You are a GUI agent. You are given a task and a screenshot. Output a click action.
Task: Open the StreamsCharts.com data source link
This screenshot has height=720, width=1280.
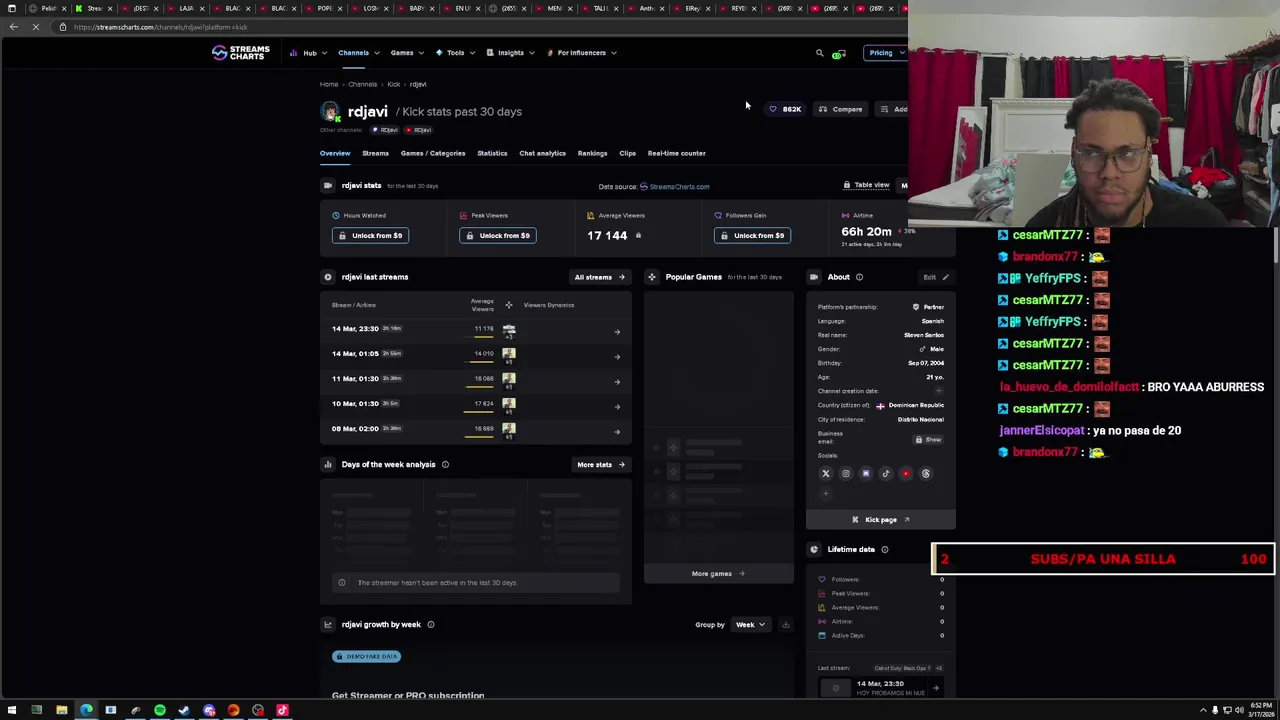(x=675, y=186)
